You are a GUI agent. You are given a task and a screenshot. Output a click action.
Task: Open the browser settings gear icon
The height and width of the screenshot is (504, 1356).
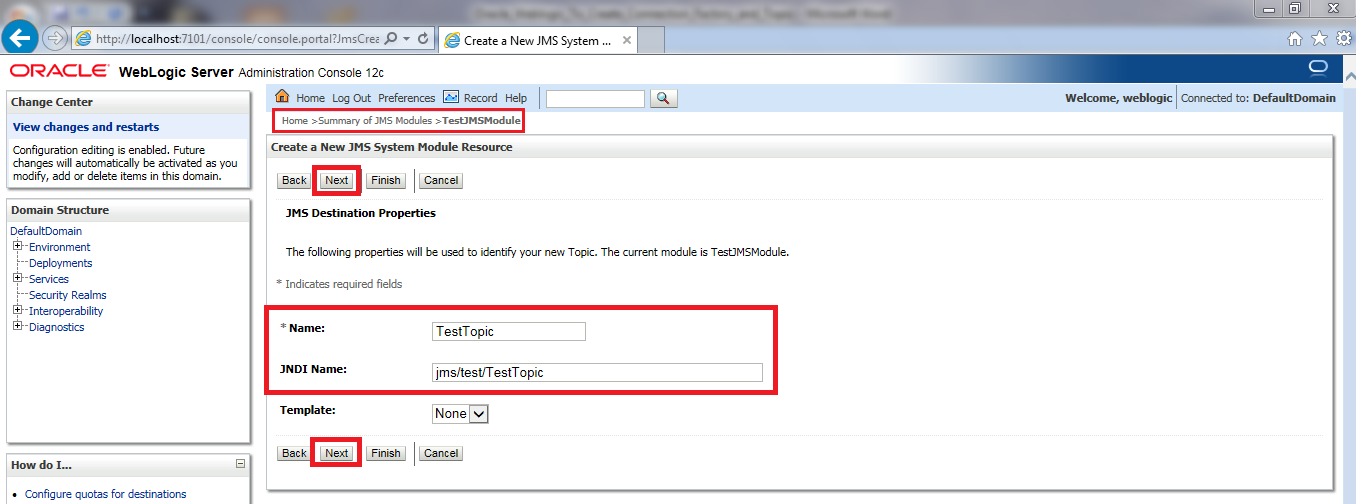1343,39
